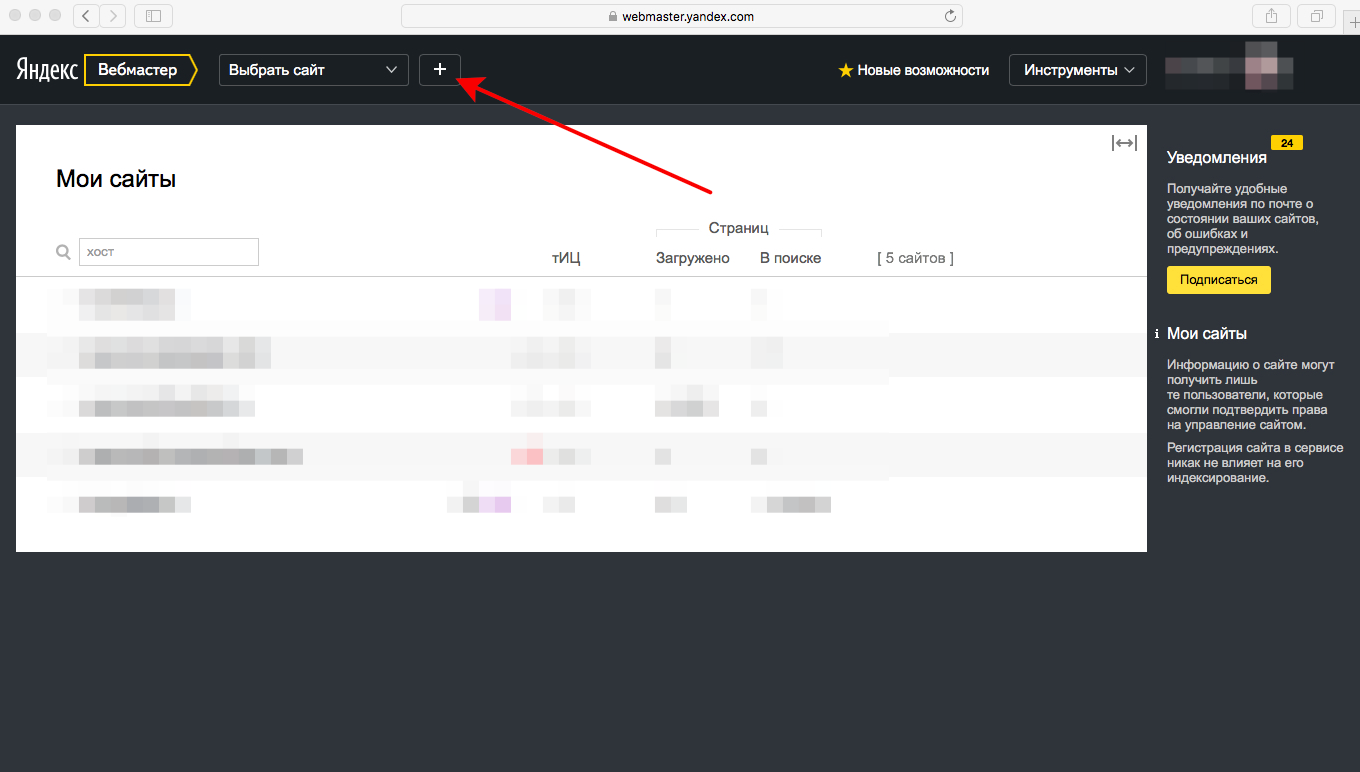
Task: Reload the page in the address bar
Action: tap(950, 16)
